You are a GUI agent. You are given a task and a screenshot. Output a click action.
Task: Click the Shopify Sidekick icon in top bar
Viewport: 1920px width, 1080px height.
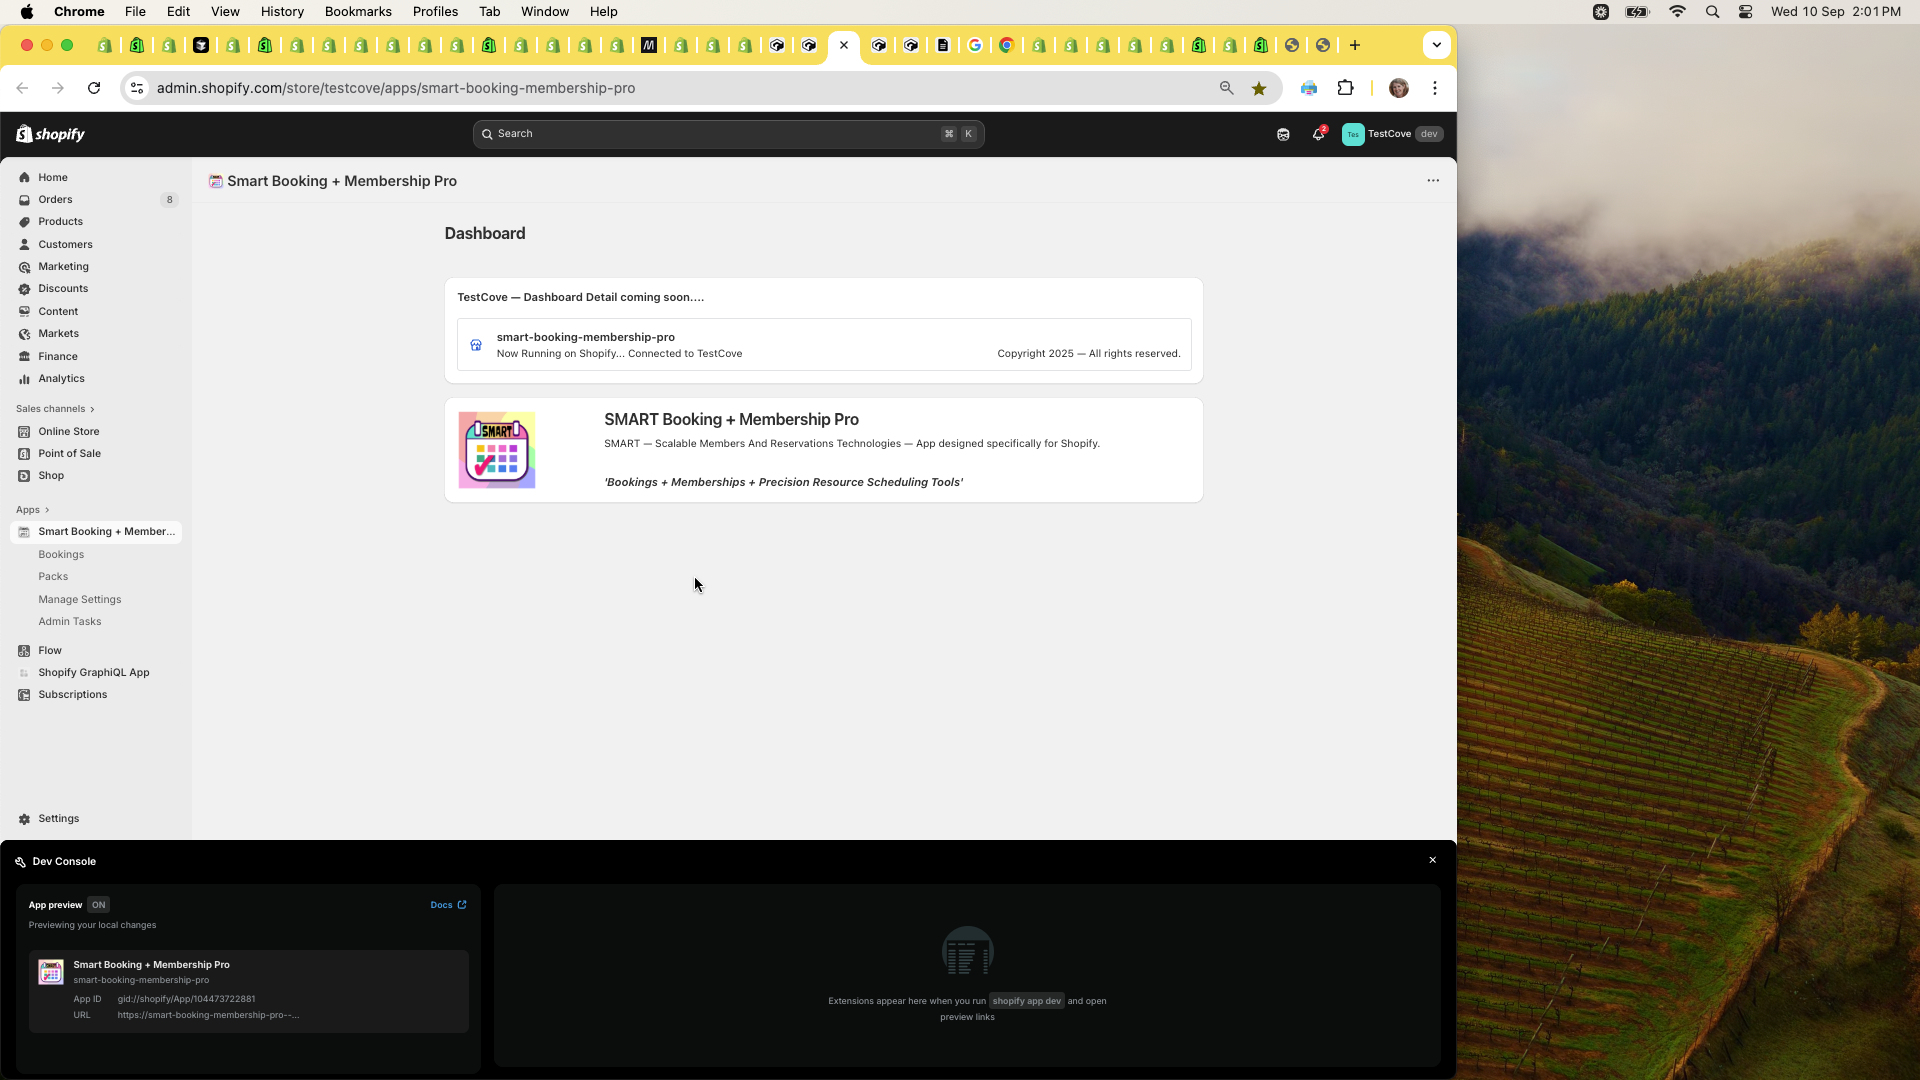[1283, 134]
